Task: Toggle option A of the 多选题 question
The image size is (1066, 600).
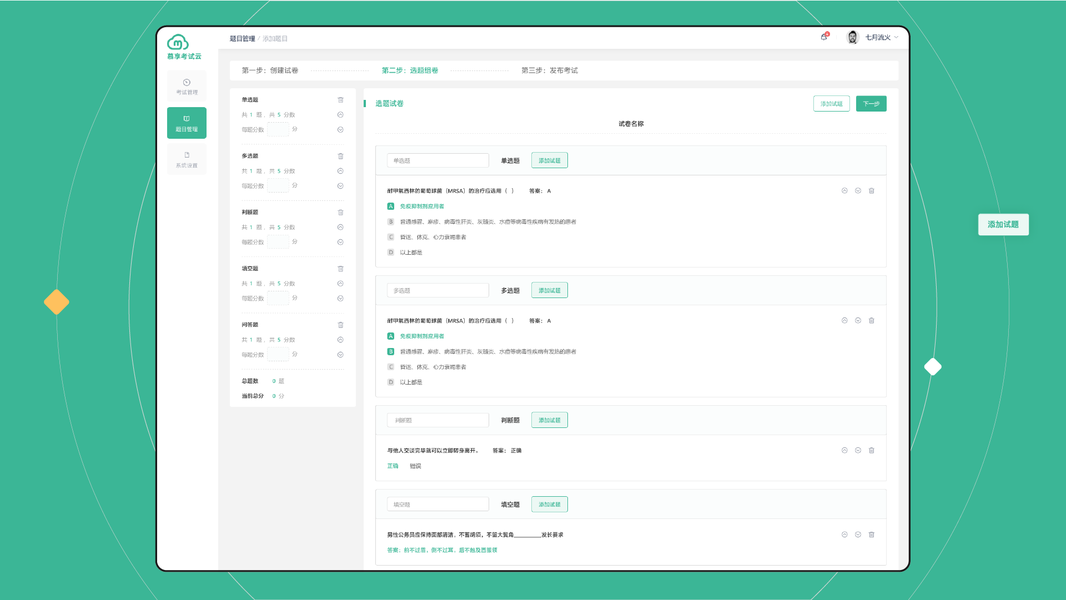Action: (x=391, y=336)
